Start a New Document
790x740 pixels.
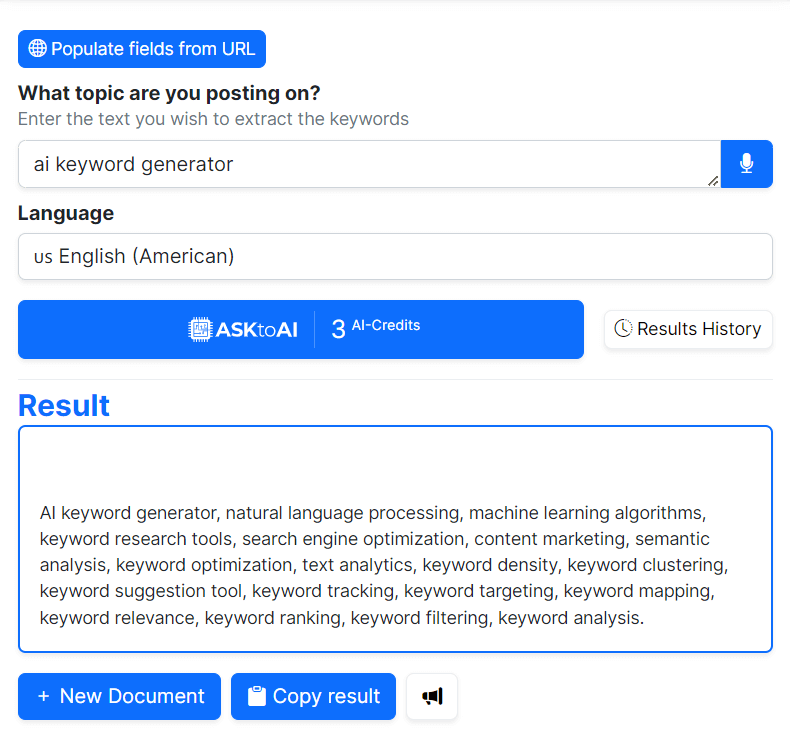(x=119, y=696)
